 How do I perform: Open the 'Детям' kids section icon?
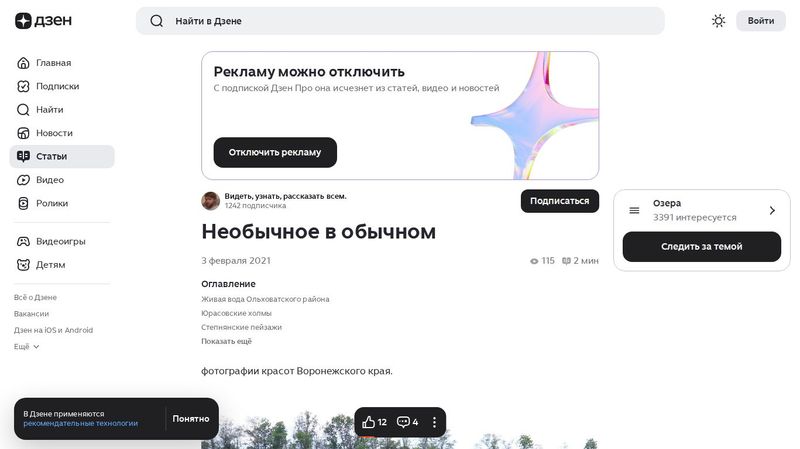[24, 265]
